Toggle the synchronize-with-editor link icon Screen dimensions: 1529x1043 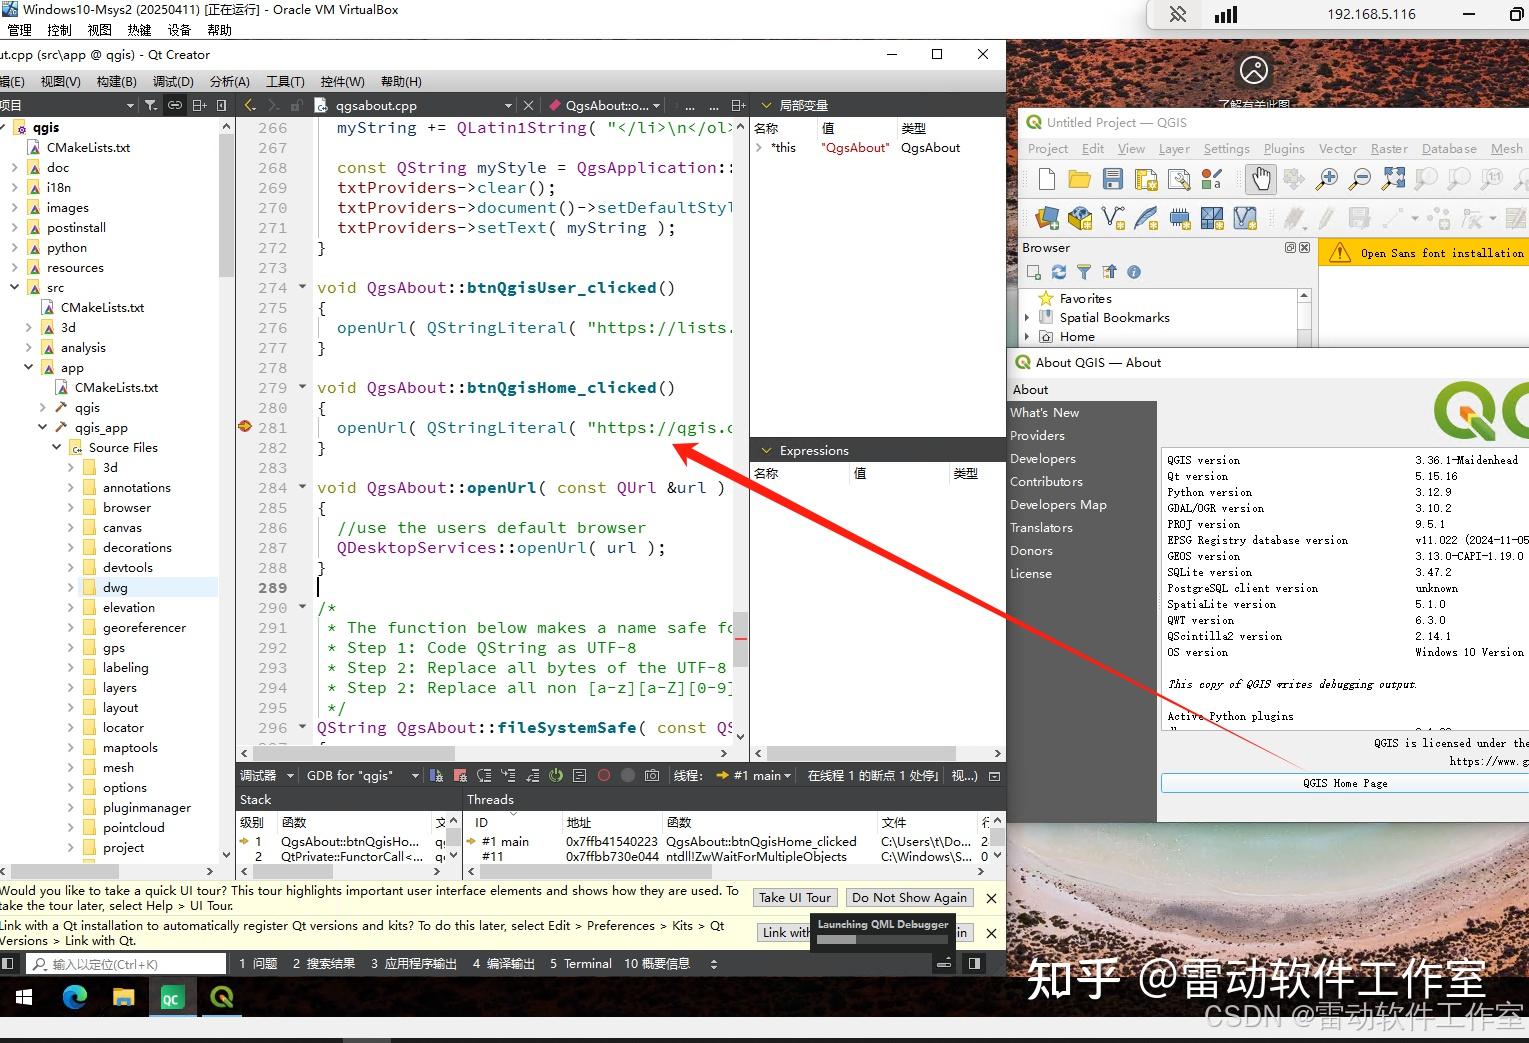point(175,105)
